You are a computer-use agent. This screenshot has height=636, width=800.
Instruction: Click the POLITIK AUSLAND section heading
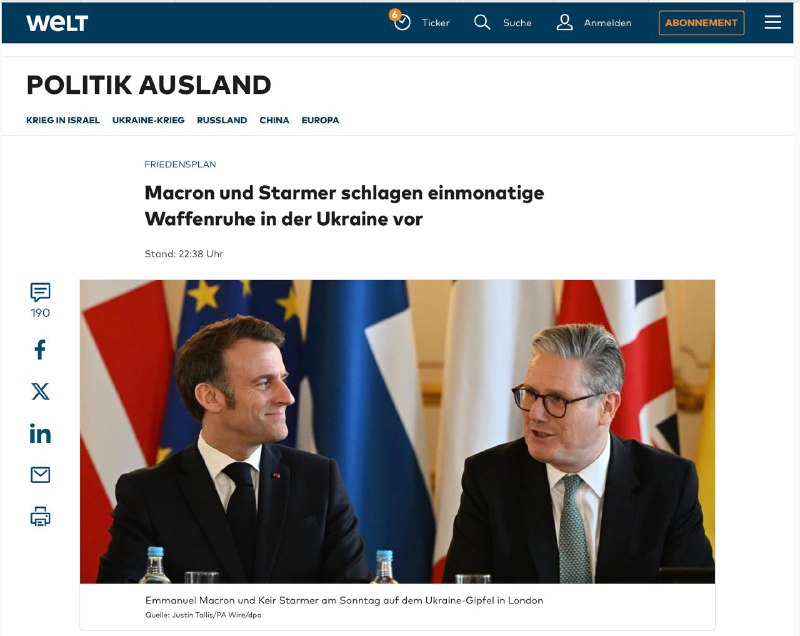(x=148, y=85)
